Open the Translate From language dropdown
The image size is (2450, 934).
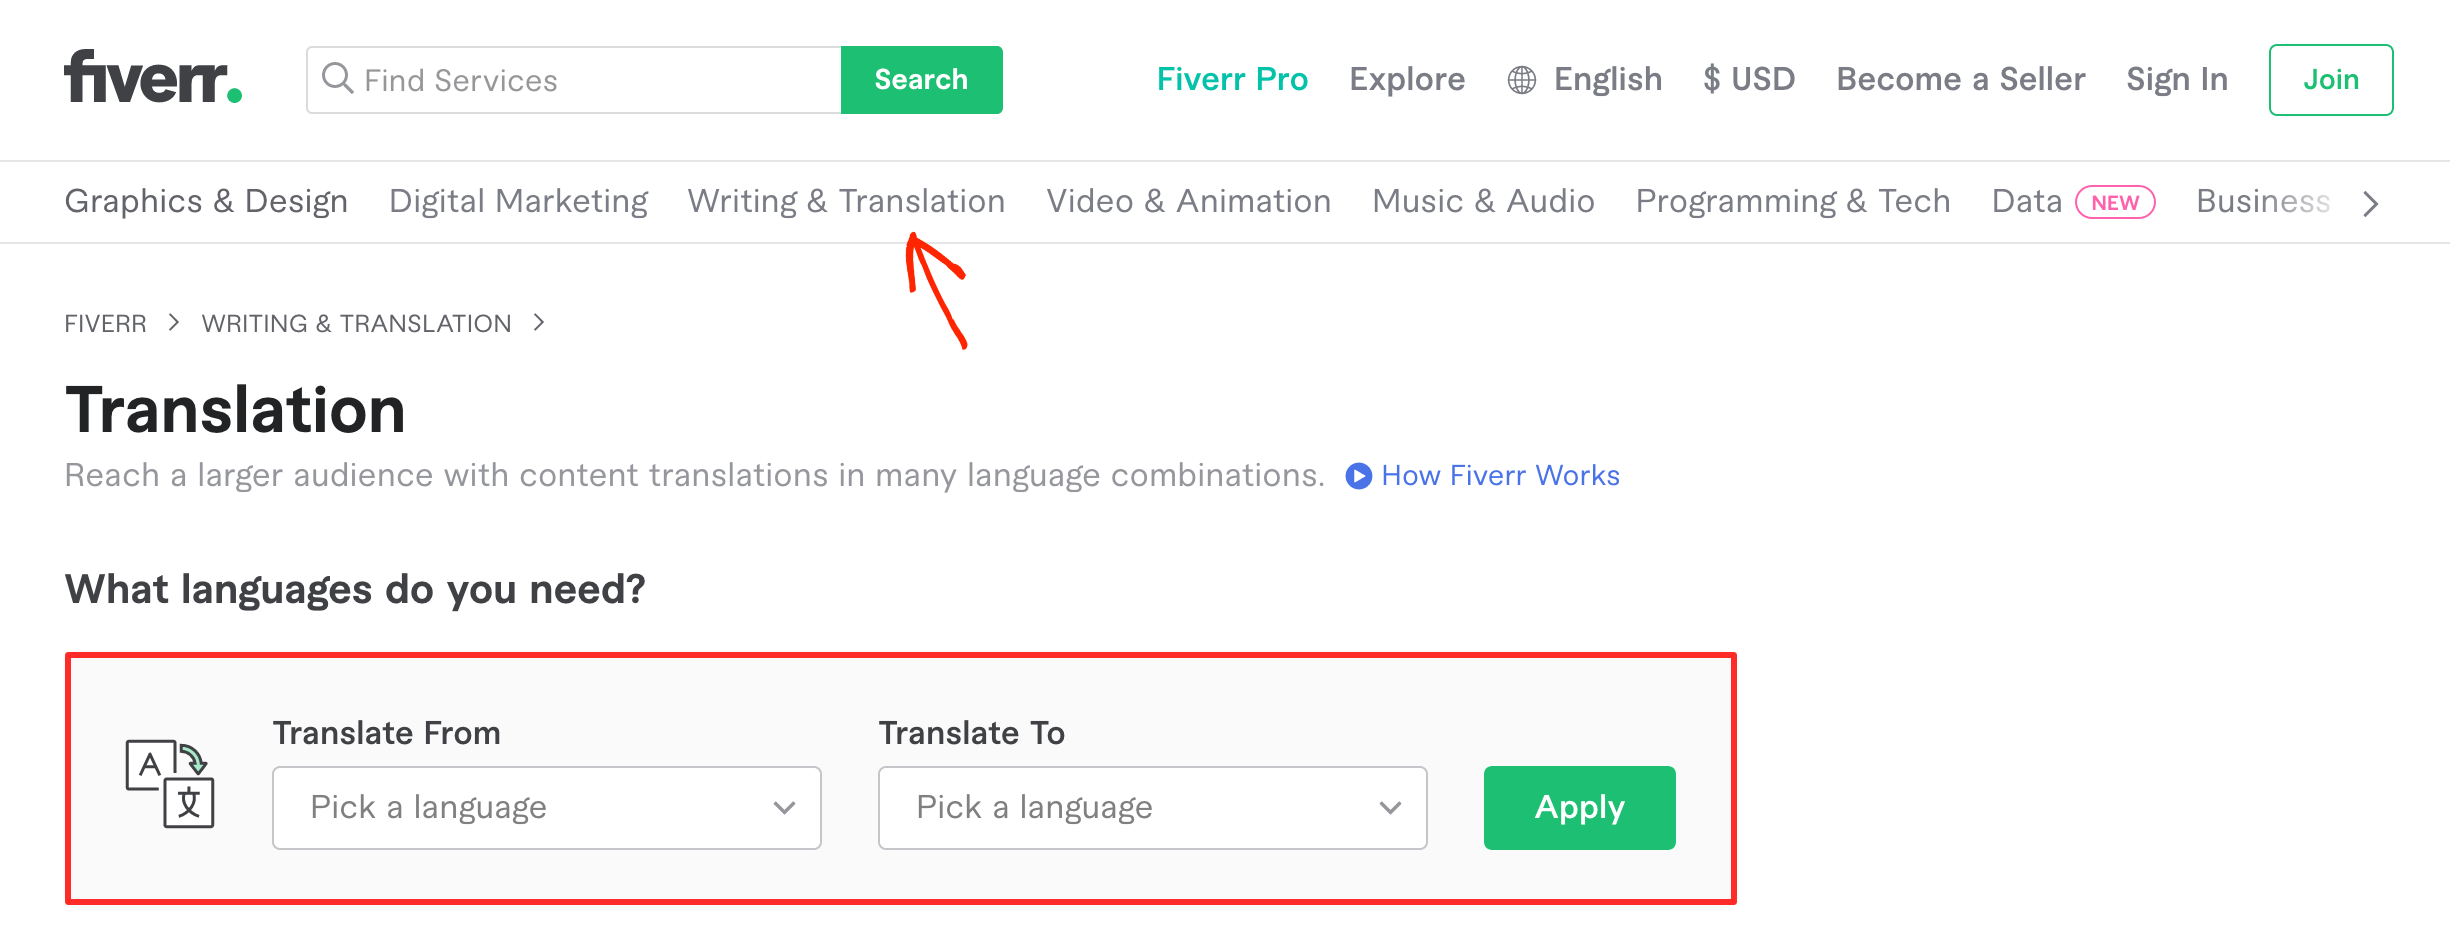(x=546, y=807)
